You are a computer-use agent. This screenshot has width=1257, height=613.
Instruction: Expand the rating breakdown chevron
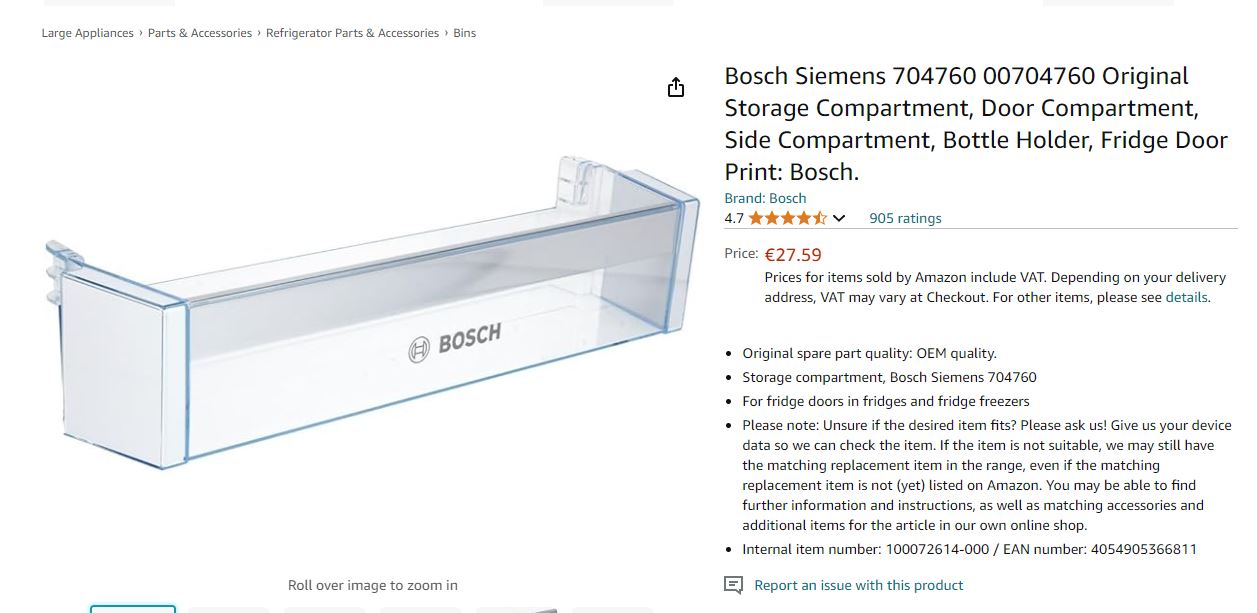839,218
